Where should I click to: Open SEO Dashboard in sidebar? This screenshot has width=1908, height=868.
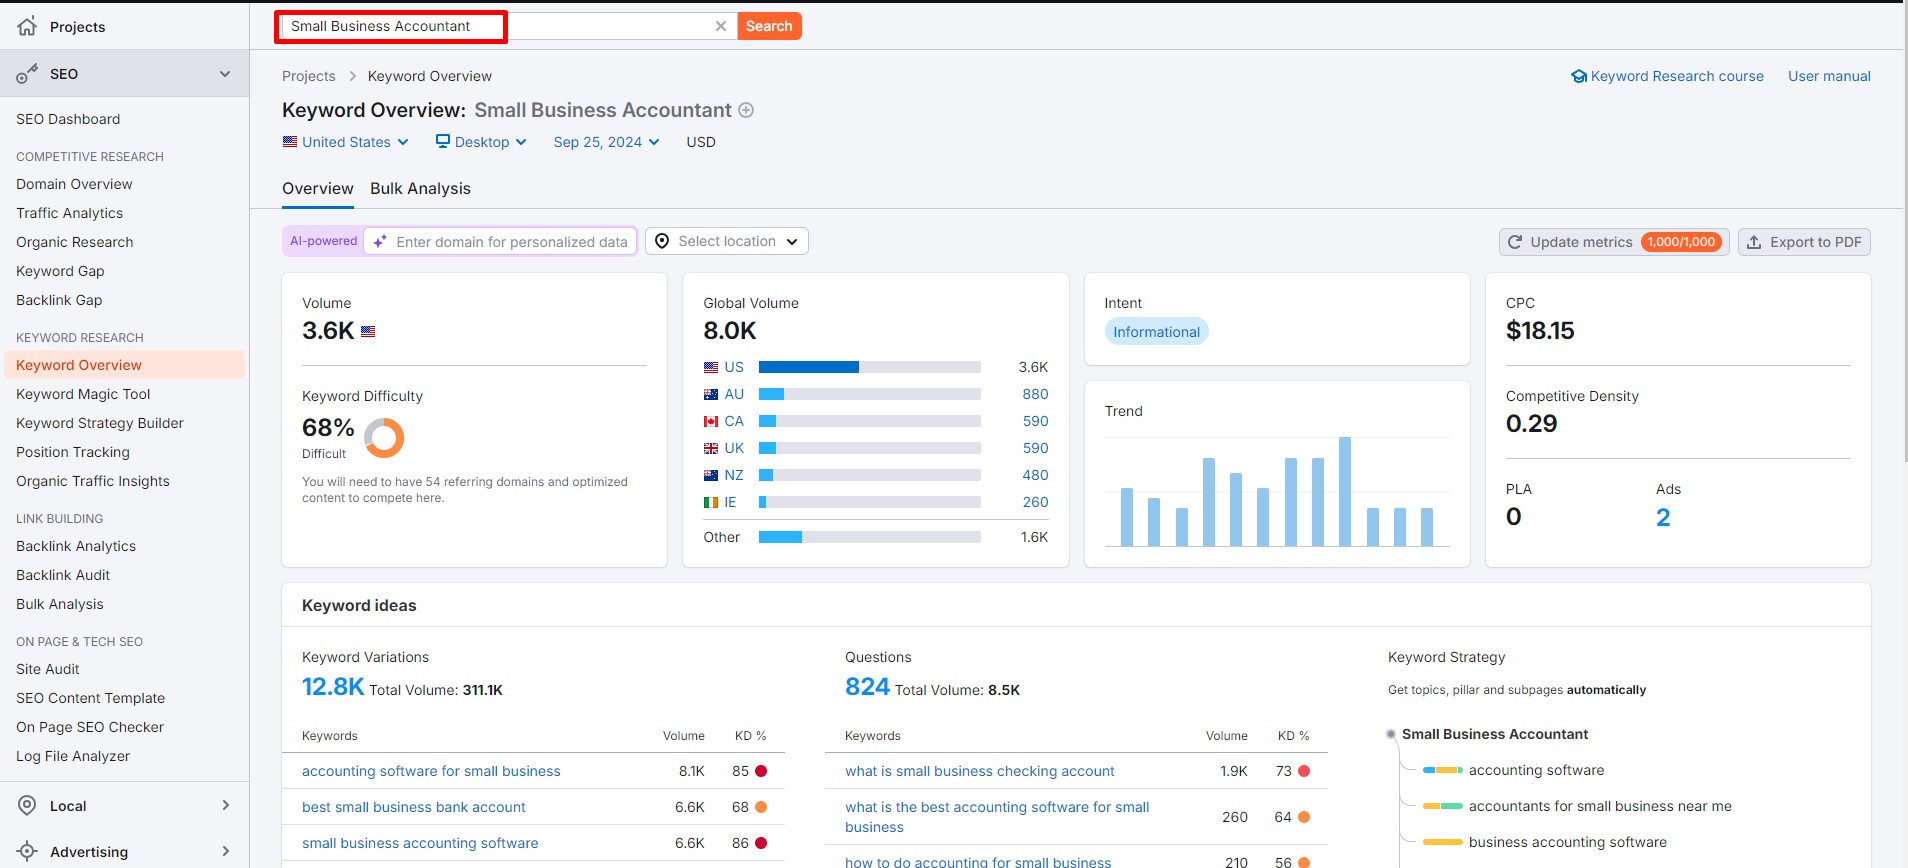coord(68,119)
